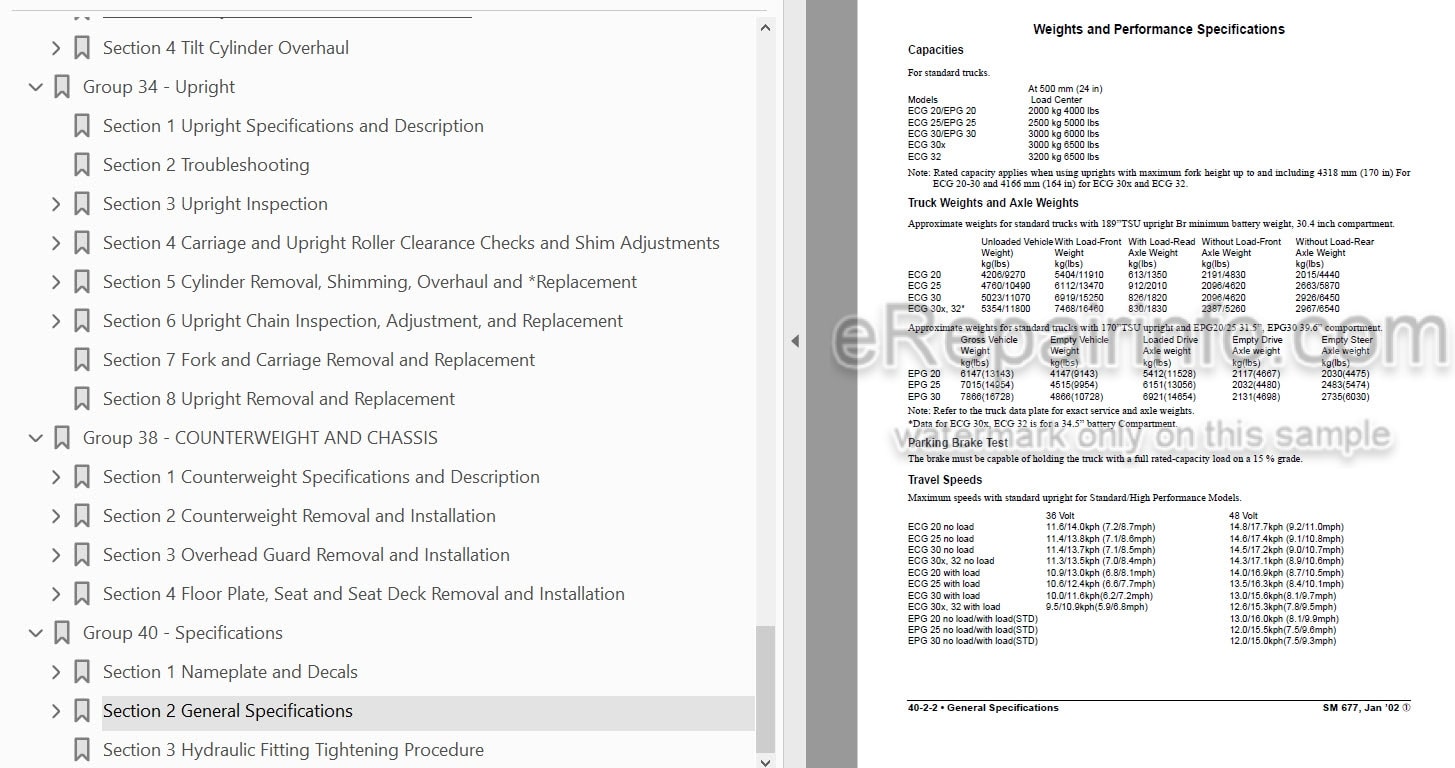
Task: Click bookmark icon of Section 2 Troubleshooting
Action: point(82,165)
